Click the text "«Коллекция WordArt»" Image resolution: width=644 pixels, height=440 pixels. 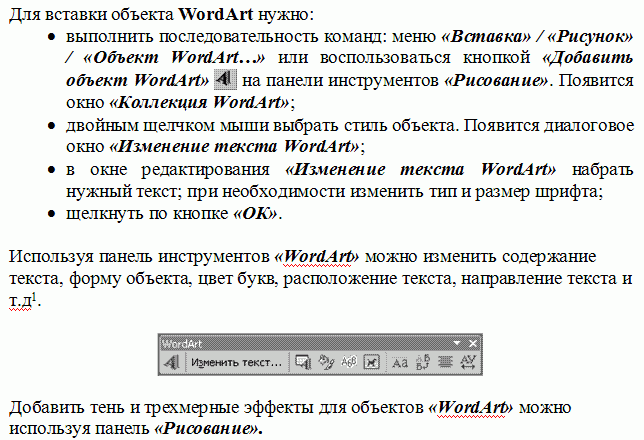point(199,102)
